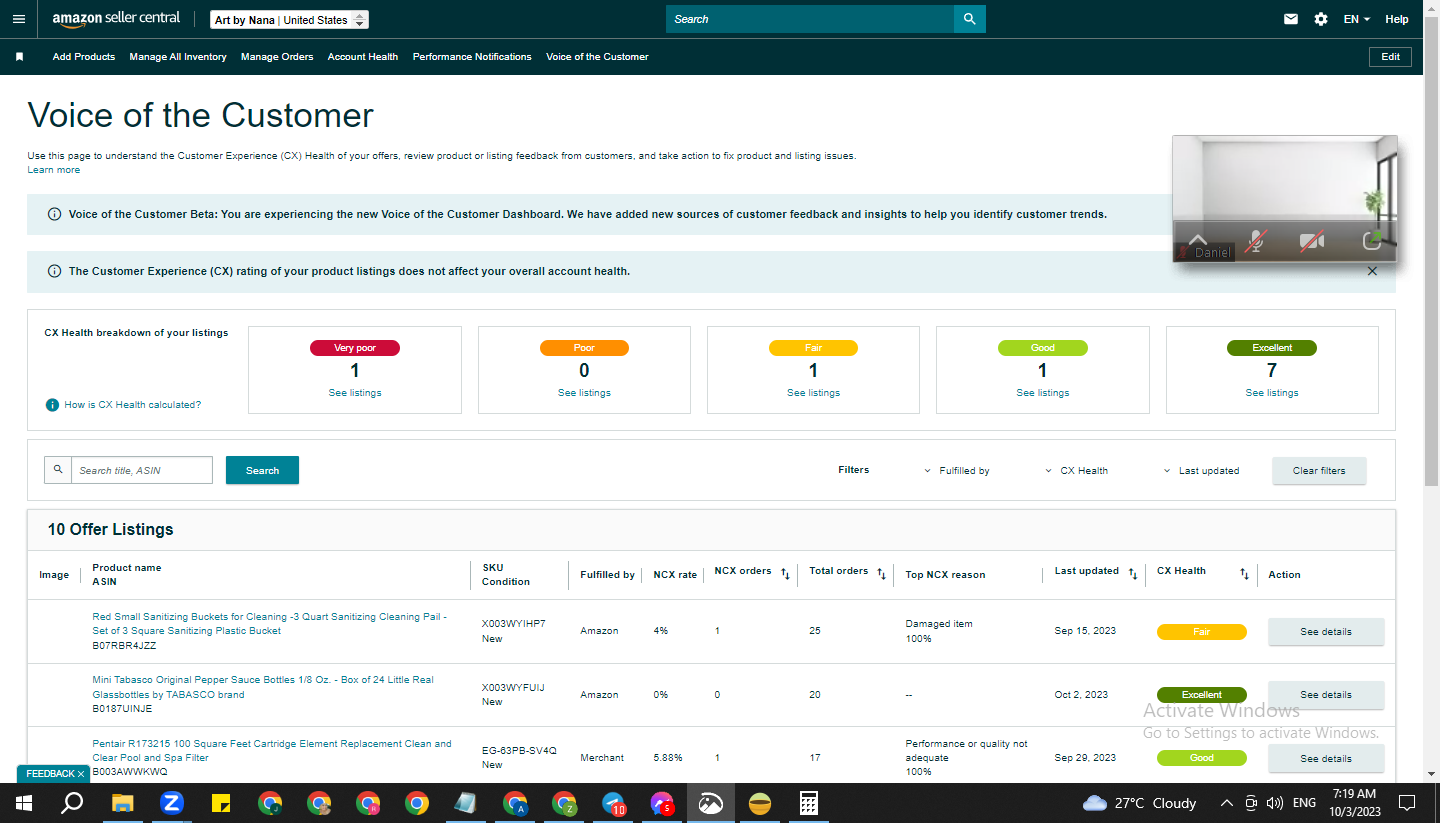Open the messages envelope icon
Viewport: 1440px width, 823px height.
(x=1291, y=19)
